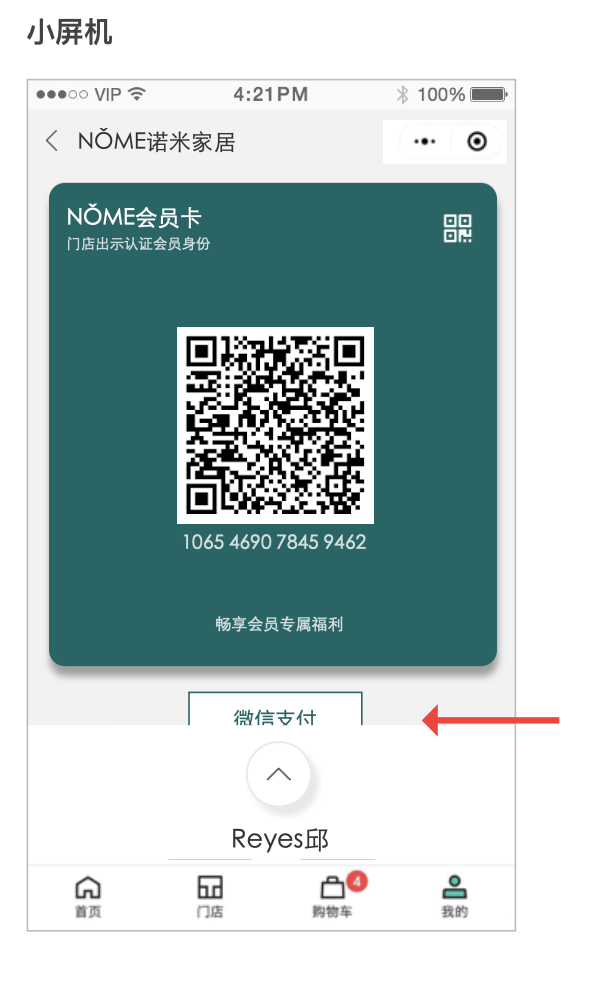Tap the card number 1065 4690 7845 9462
The height and width of the screenshot is (1002, 616).
tap(275, 542)
